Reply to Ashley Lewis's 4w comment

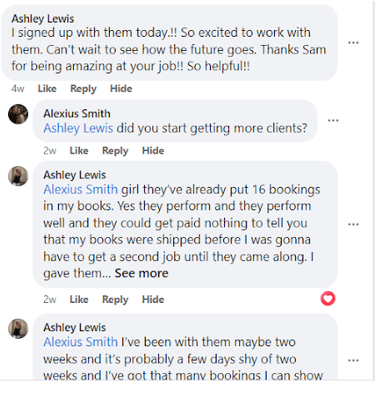click(x=83, y=89)
